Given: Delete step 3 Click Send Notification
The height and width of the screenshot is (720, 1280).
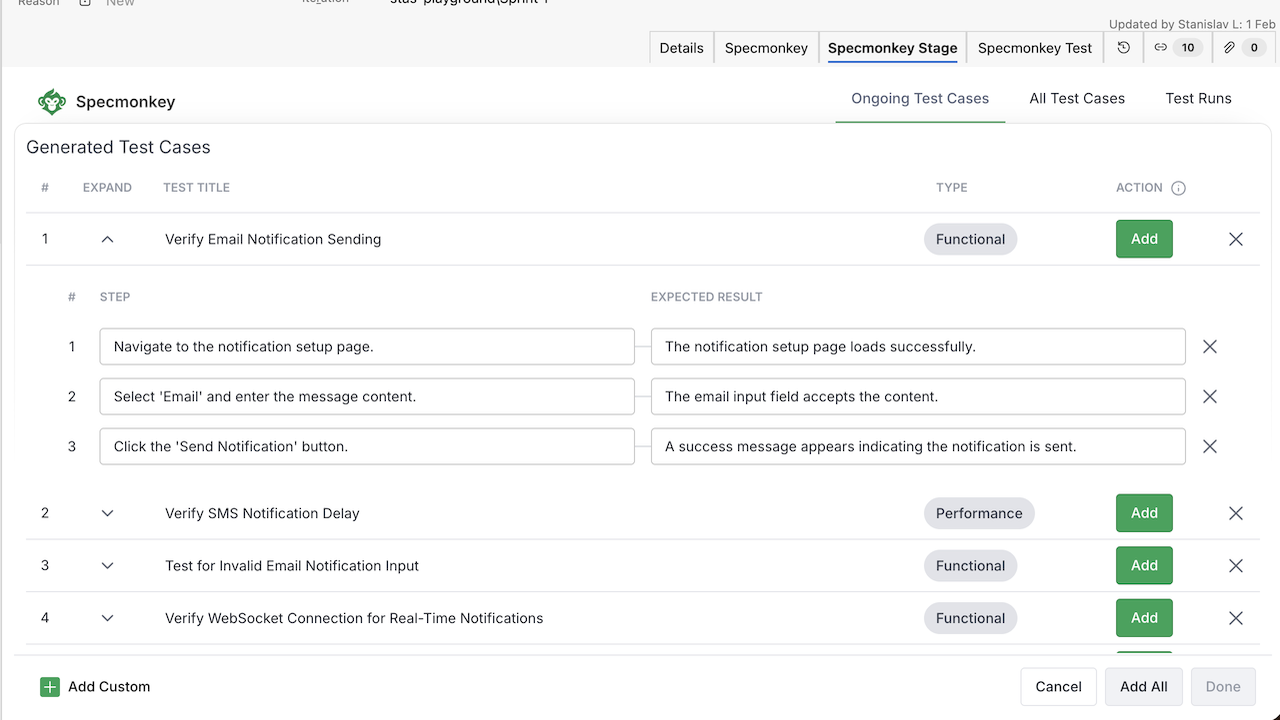Looking at the screenshot, I should coord(1210,447).
